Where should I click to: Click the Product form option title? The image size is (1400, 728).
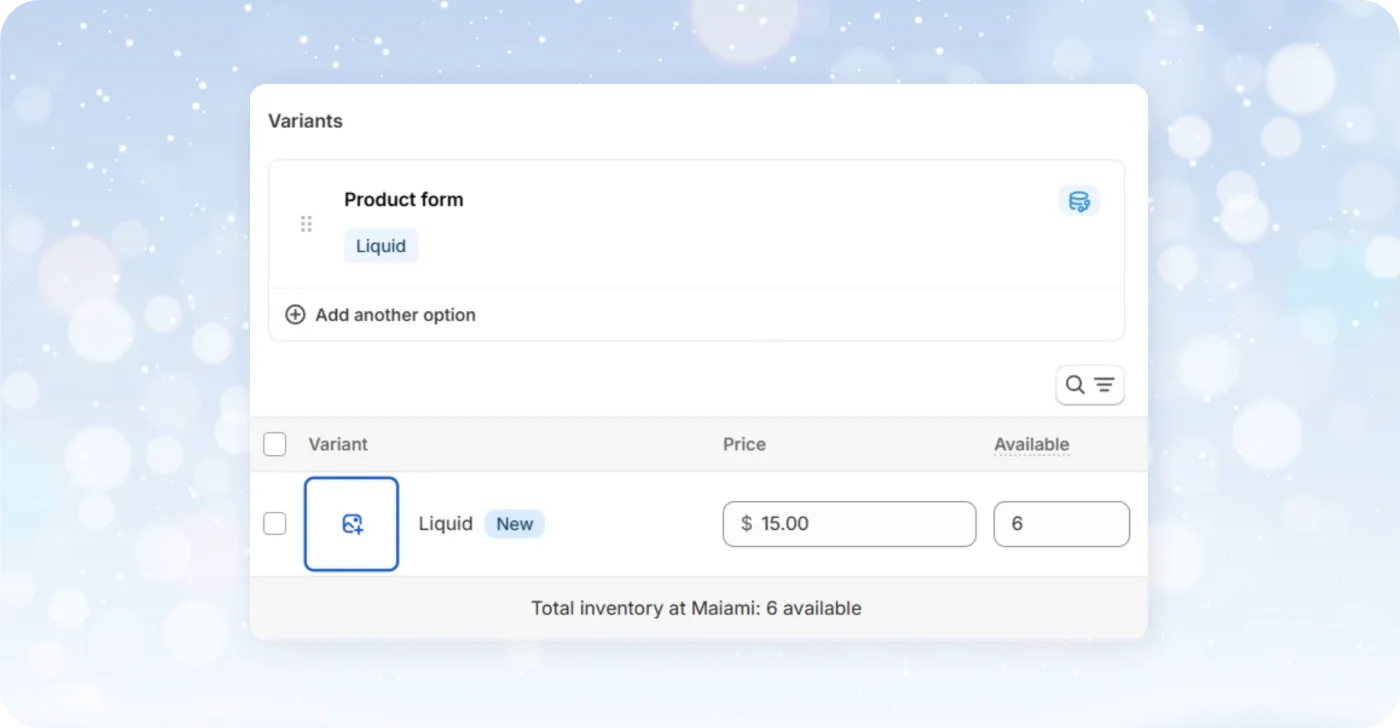pos(404,199)
